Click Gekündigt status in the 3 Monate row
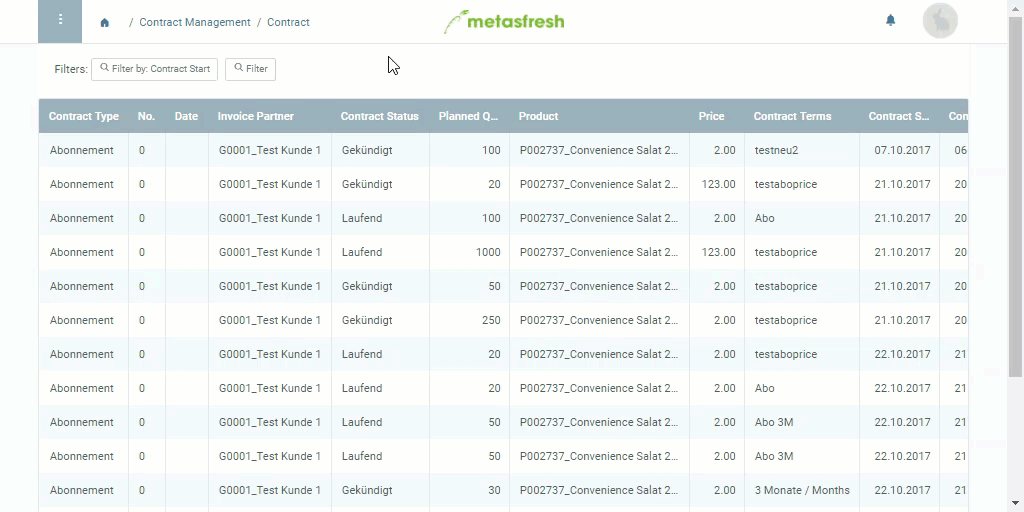Screen dimensions: 1024x512 380,490
